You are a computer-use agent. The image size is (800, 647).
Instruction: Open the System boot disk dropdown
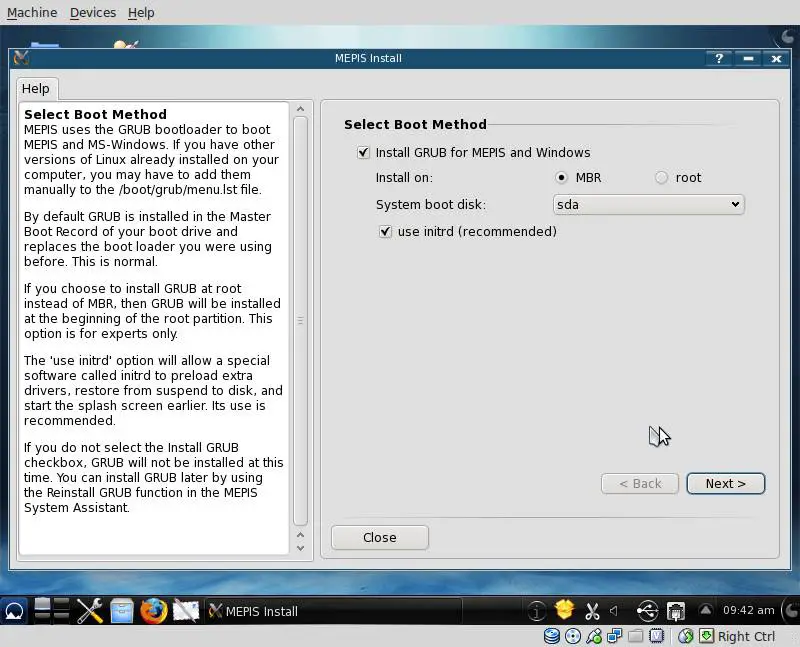648,204
